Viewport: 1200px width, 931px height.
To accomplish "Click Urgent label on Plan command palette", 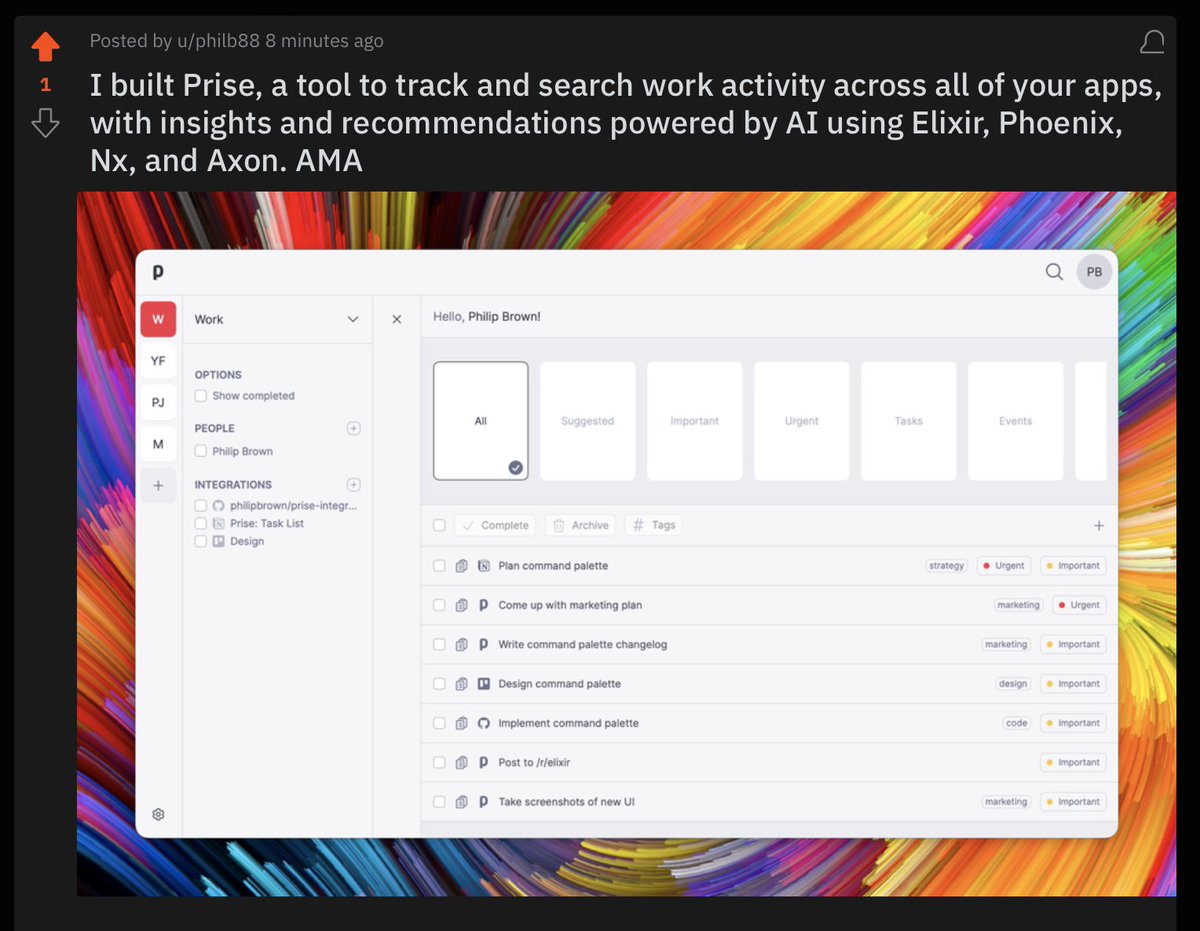I will pos(1004,566).
